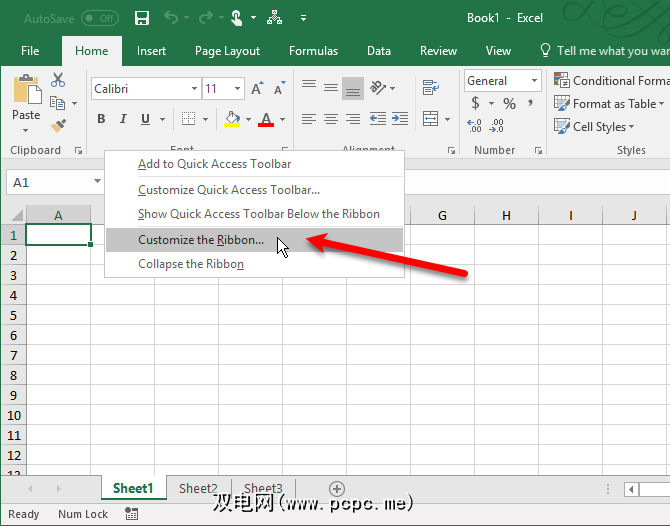This screenshot has width=670, height=526.
Task: Click the Accounting Number Format dollar icon
Action: 476,104
